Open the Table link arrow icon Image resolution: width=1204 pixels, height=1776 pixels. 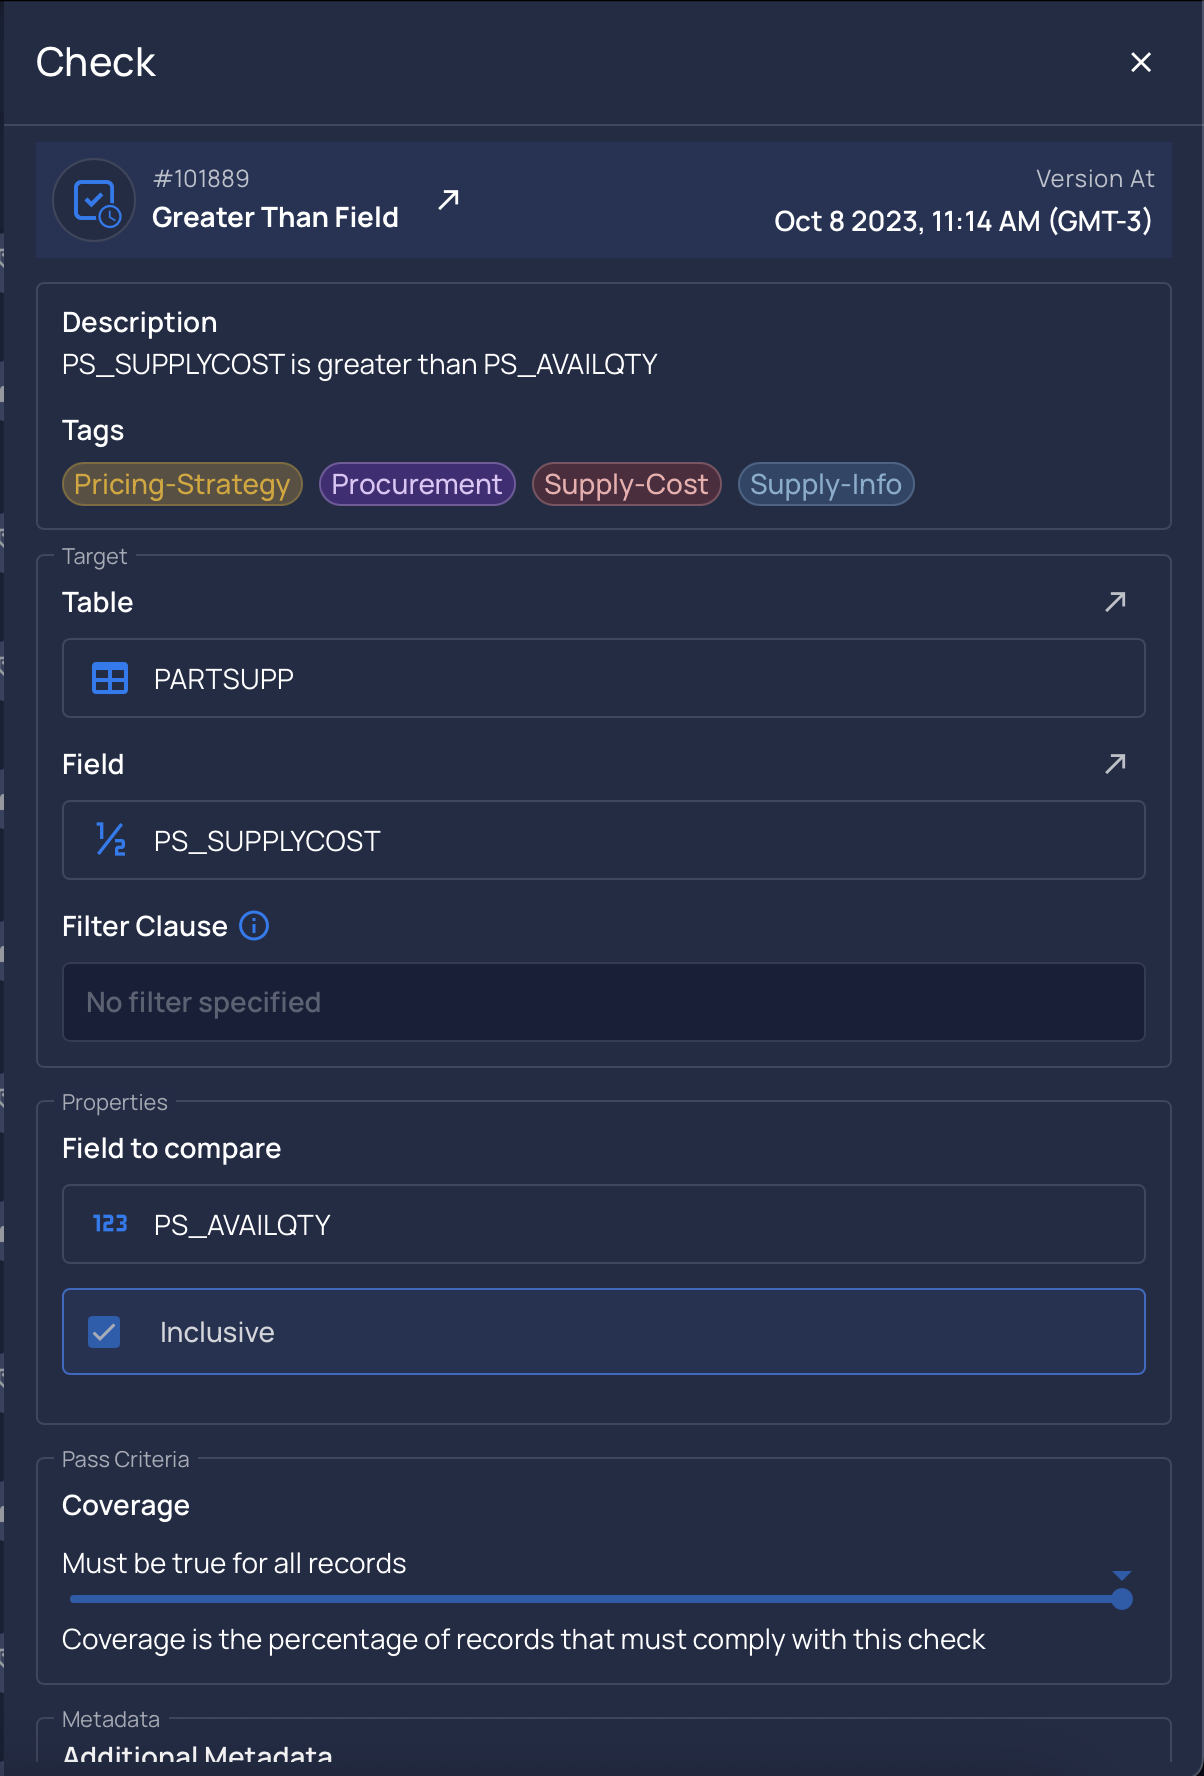click(1115, 601)
